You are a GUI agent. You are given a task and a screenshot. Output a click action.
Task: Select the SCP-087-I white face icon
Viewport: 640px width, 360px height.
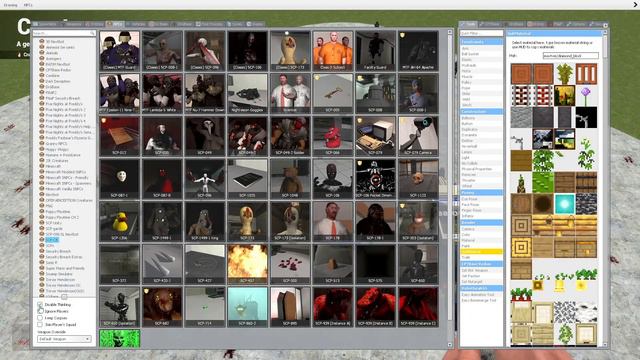(119, 179)
